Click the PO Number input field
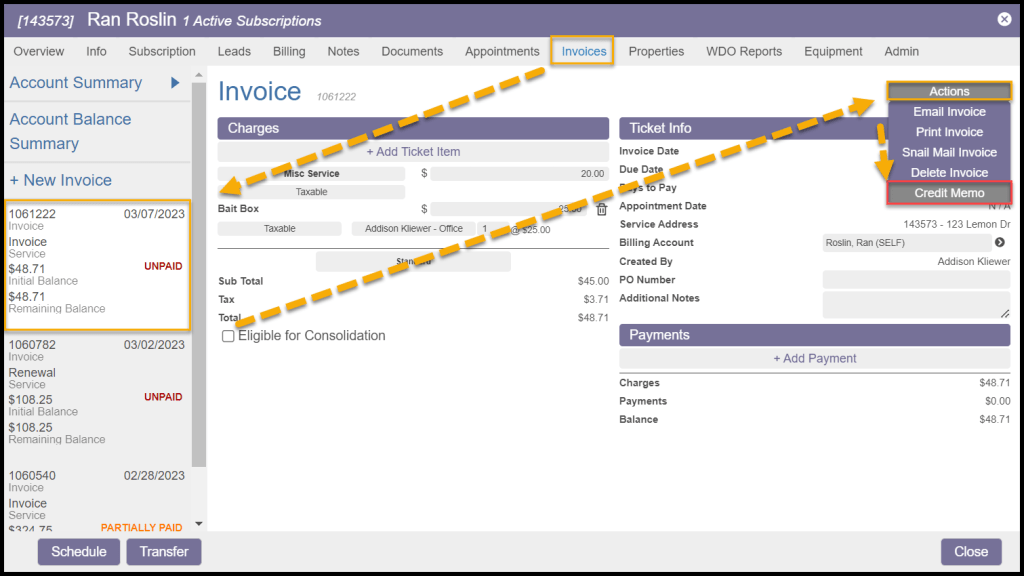Screen dimensions: 1024x576 (x=915, y=280)
